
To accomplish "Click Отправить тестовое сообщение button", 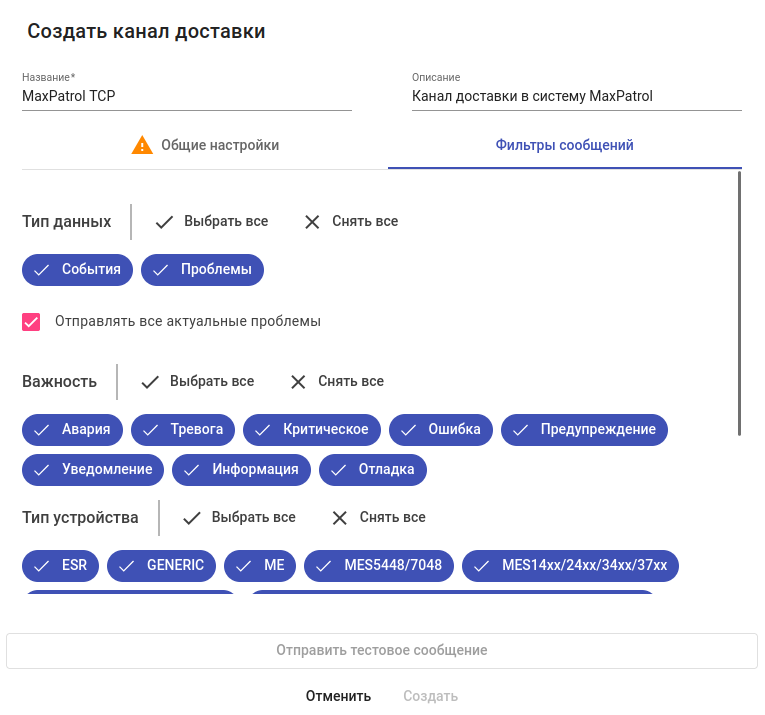I will point(382,651).
